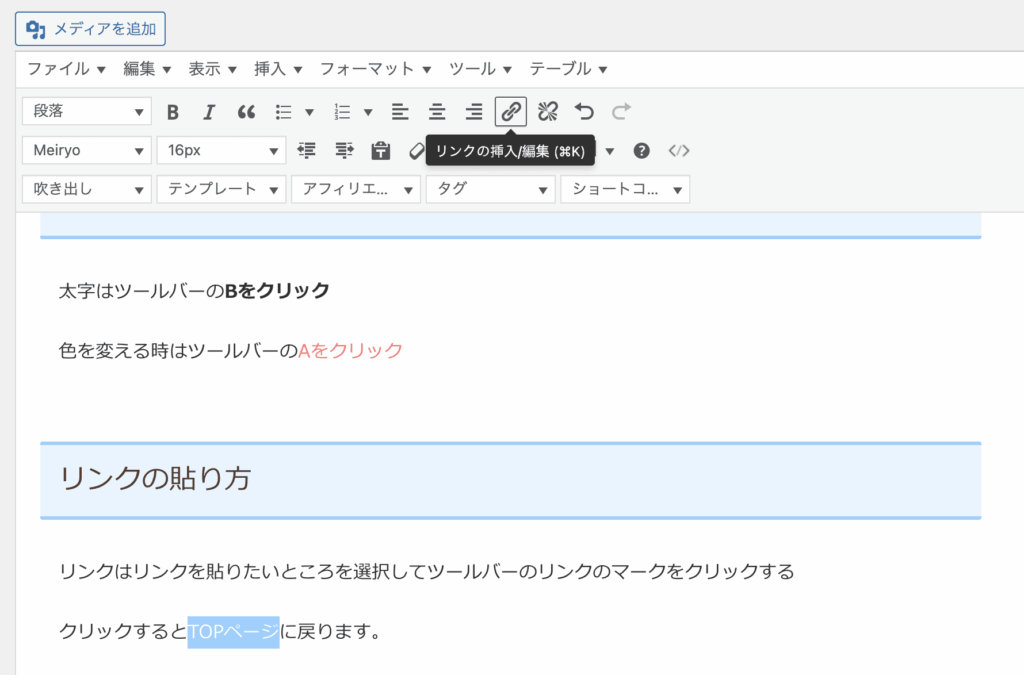Open the ショートコード dropdown
Viewport: 1024px width, 675px height.
point(625,188)
